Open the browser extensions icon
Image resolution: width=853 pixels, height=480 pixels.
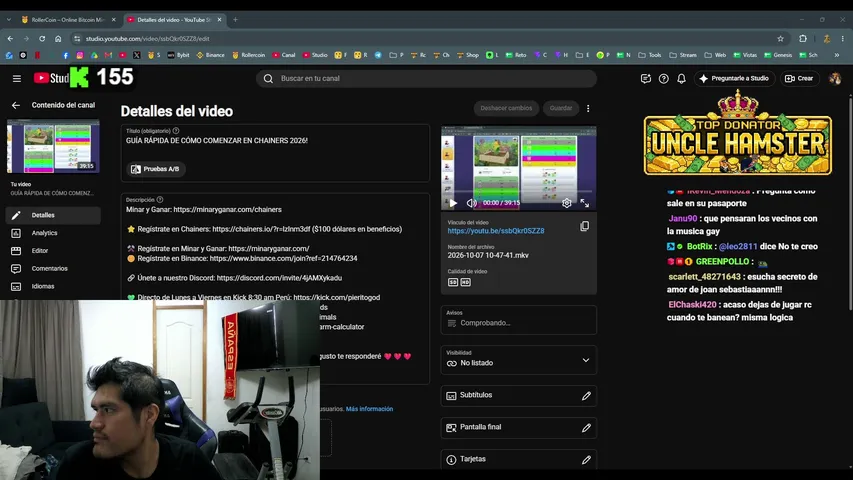[803, 39]
